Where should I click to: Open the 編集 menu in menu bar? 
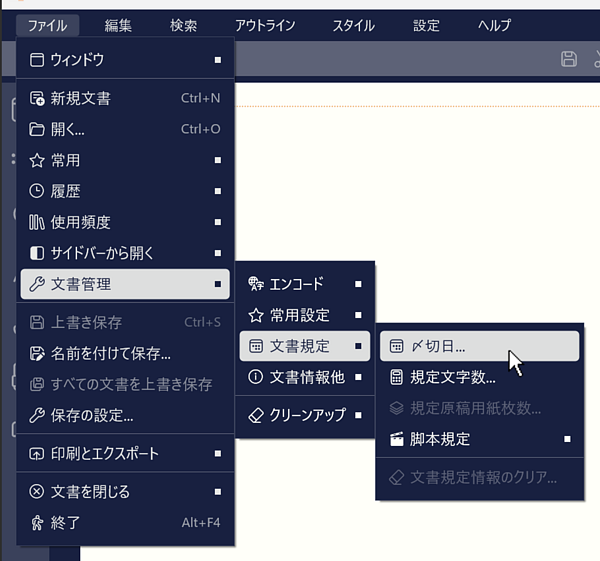pos(118,25)
